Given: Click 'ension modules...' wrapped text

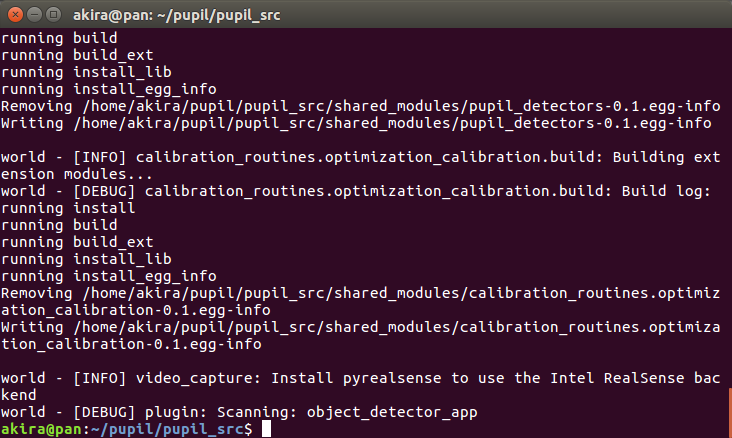Looking at the screenshot, I should coord(77,175).
